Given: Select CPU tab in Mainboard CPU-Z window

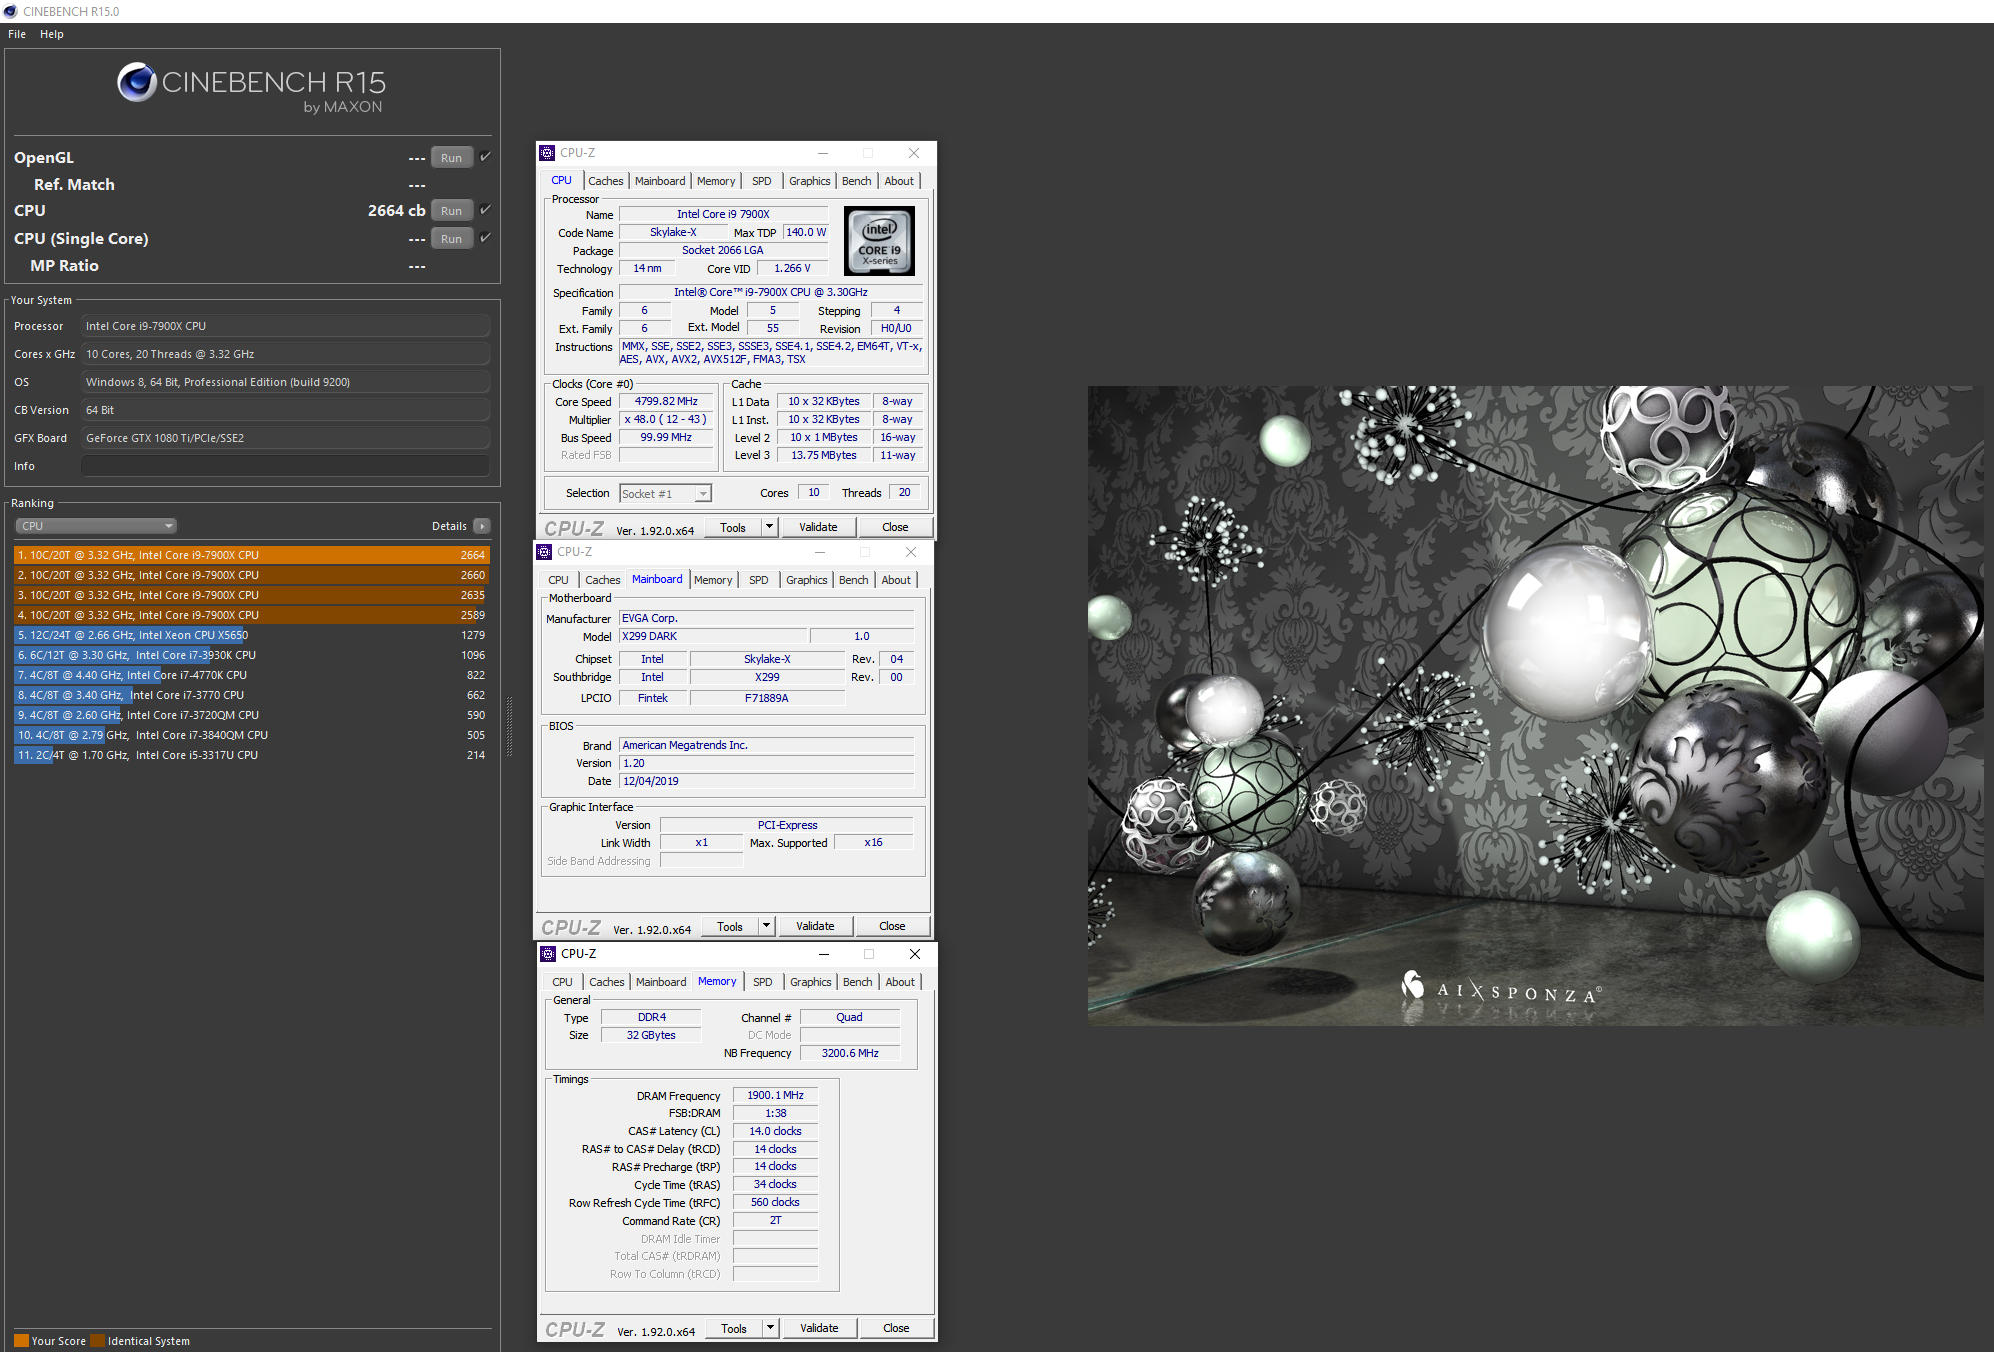Looking at the screenshot, I should coord(558,580).
